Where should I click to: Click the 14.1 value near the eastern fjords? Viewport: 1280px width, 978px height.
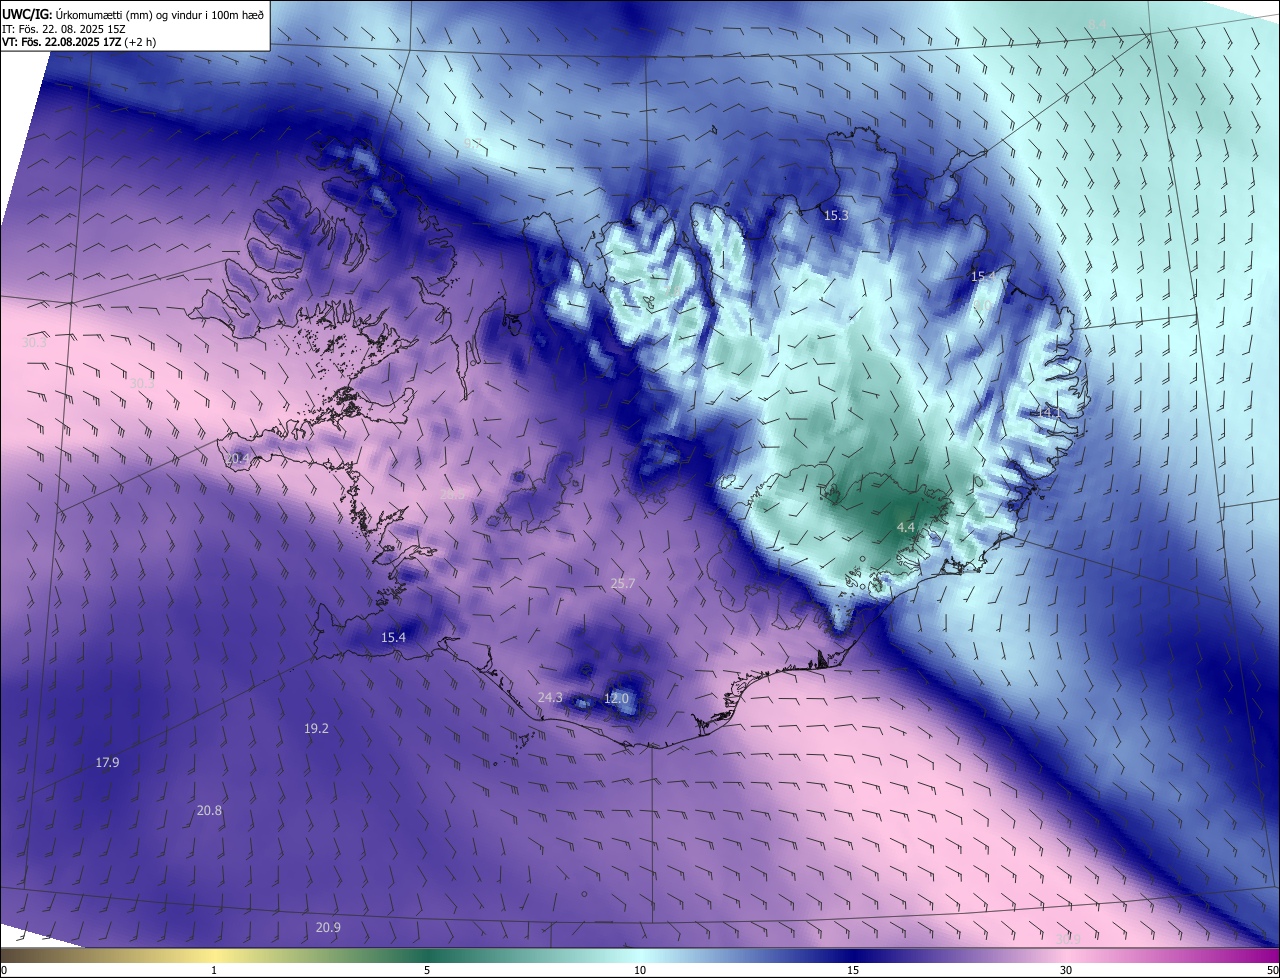point(1047,412)
